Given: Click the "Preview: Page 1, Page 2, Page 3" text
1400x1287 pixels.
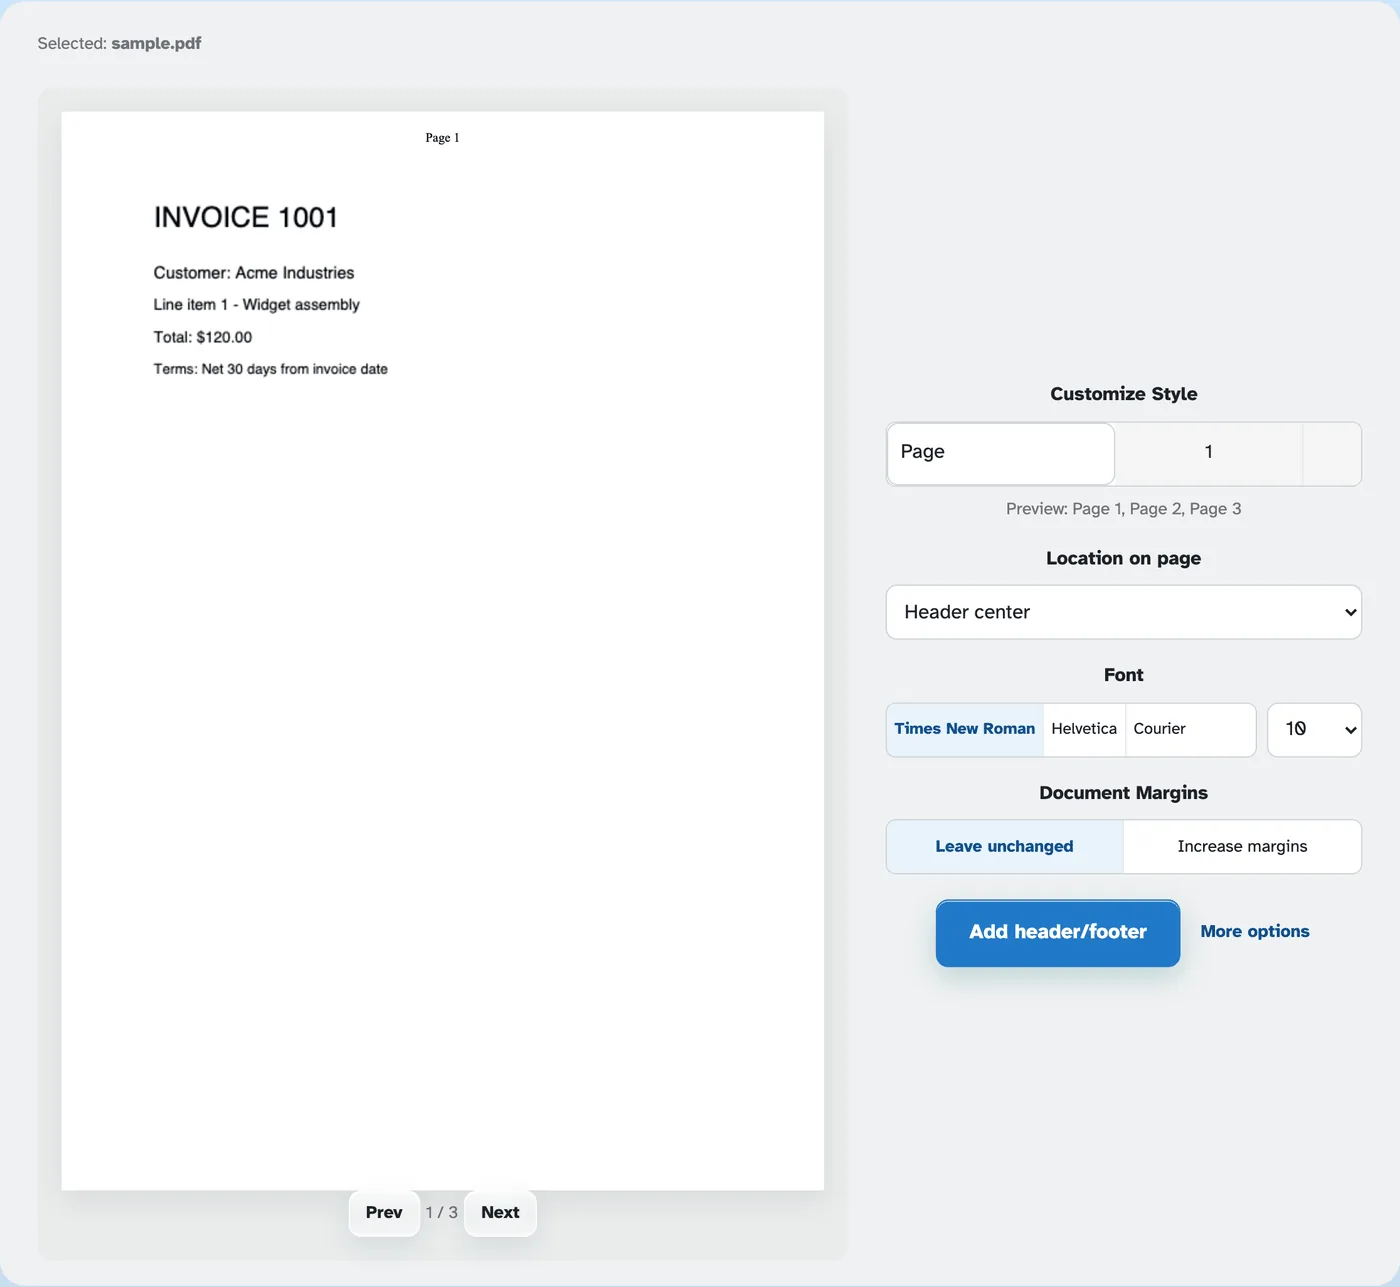Looking at the screenshot, I should tap(1123, 509).
